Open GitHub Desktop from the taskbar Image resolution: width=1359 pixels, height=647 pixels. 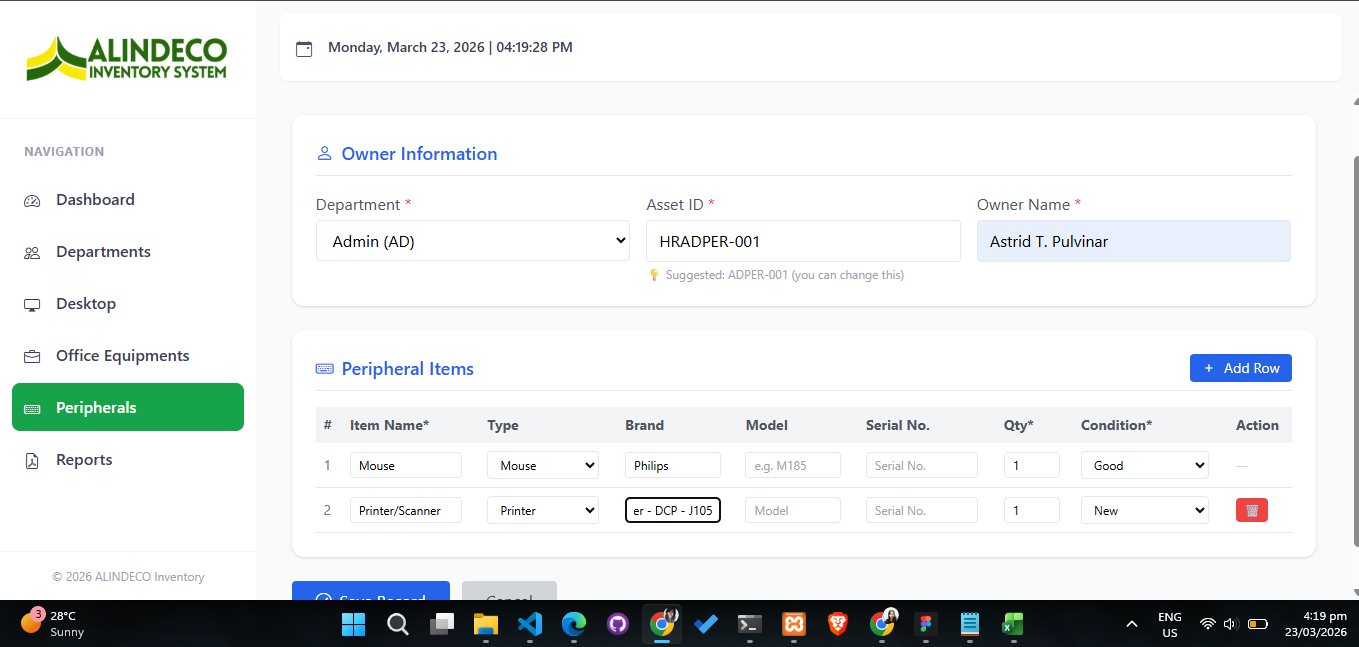point(618,624)
